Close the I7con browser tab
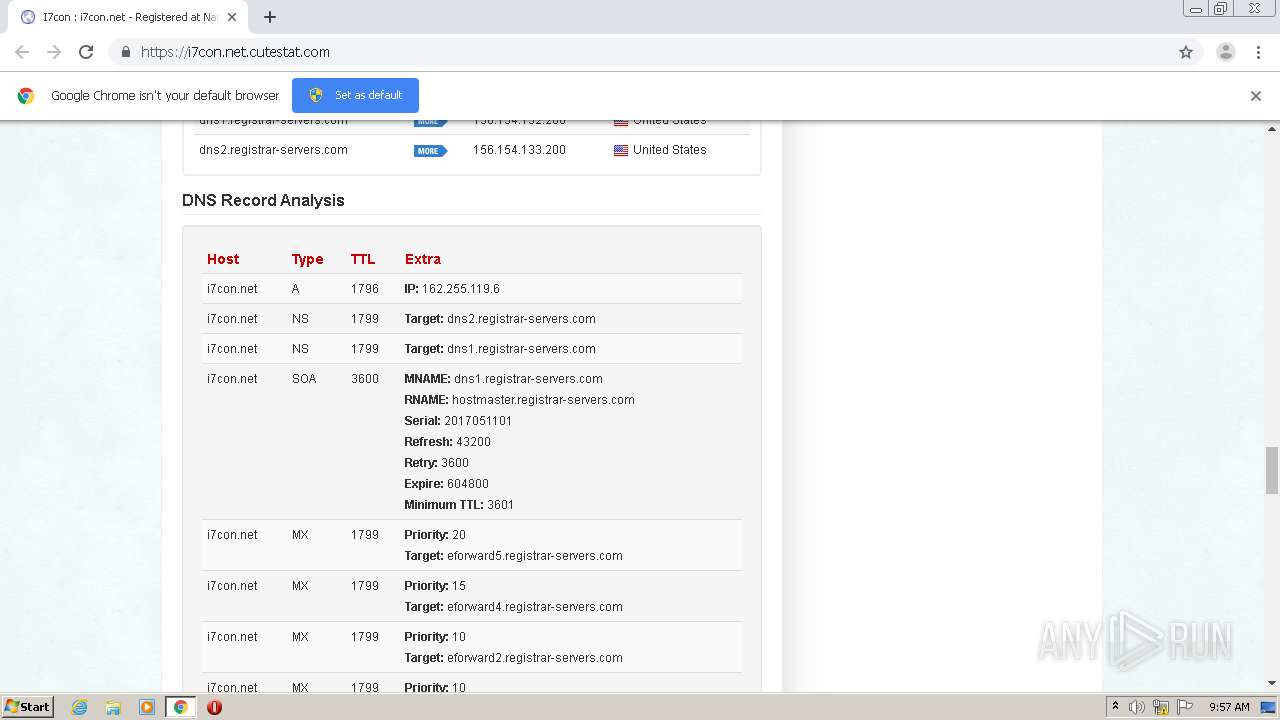 232,17
